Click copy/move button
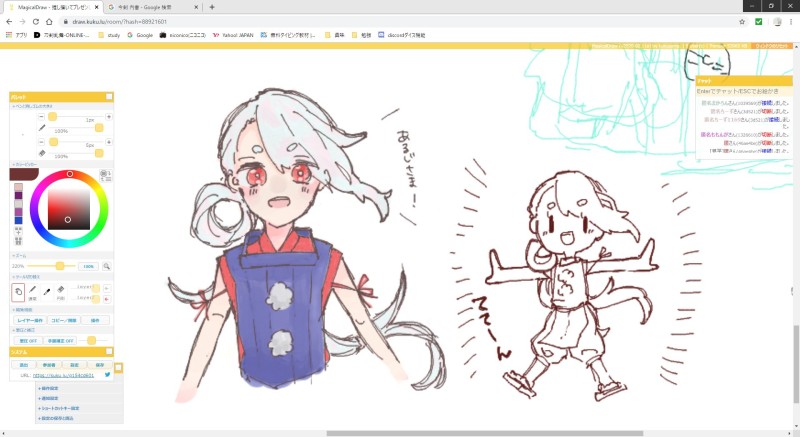This screenshot has height=437, width=800. [x=64, y=320]
